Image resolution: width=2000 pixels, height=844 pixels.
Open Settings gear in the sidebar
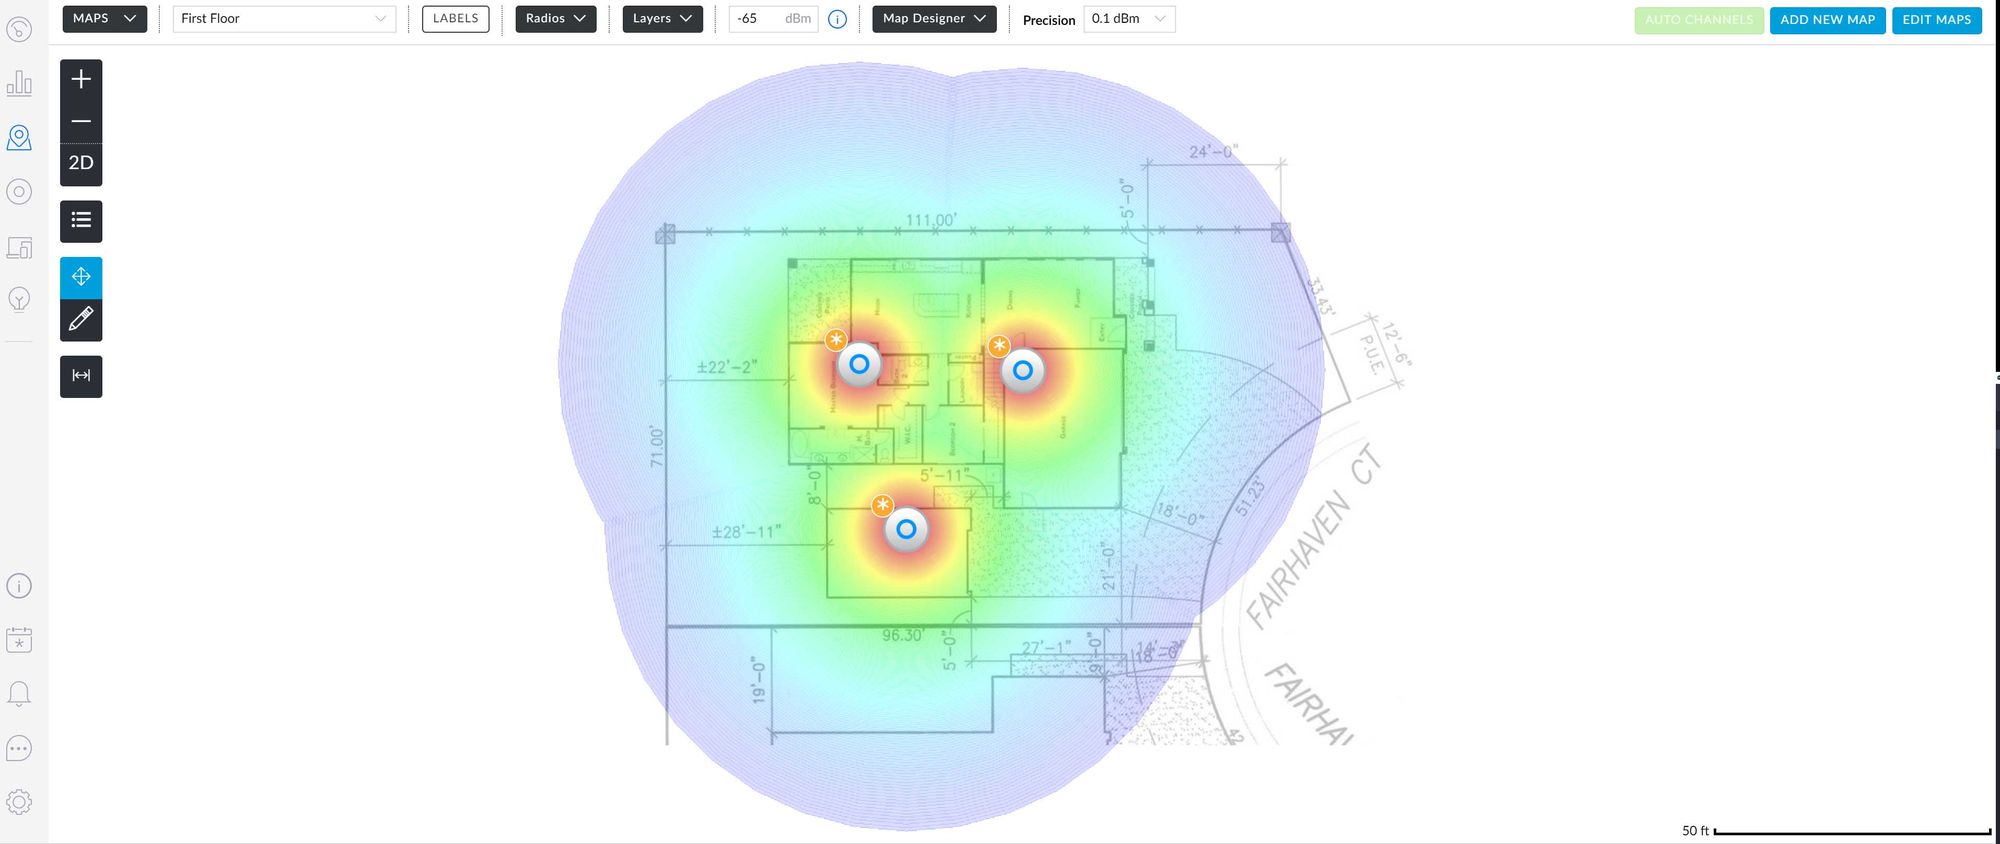[19, 802]
